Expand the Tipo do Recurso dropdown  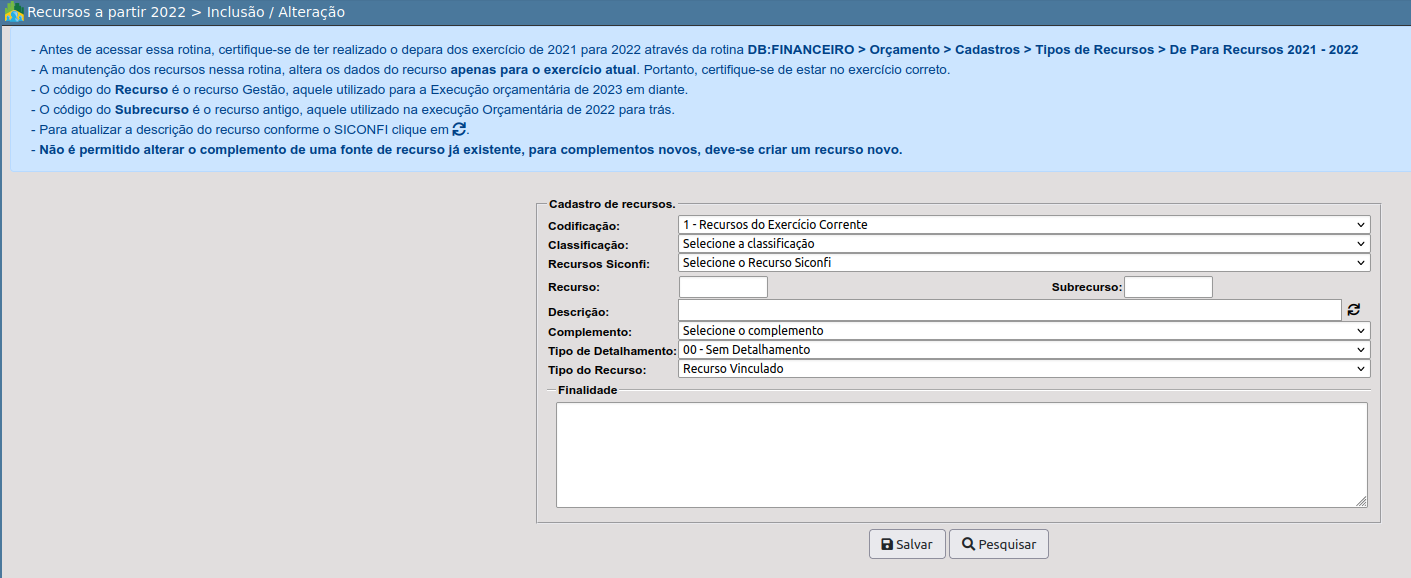pyautogui.click(x=1023, y=369)
